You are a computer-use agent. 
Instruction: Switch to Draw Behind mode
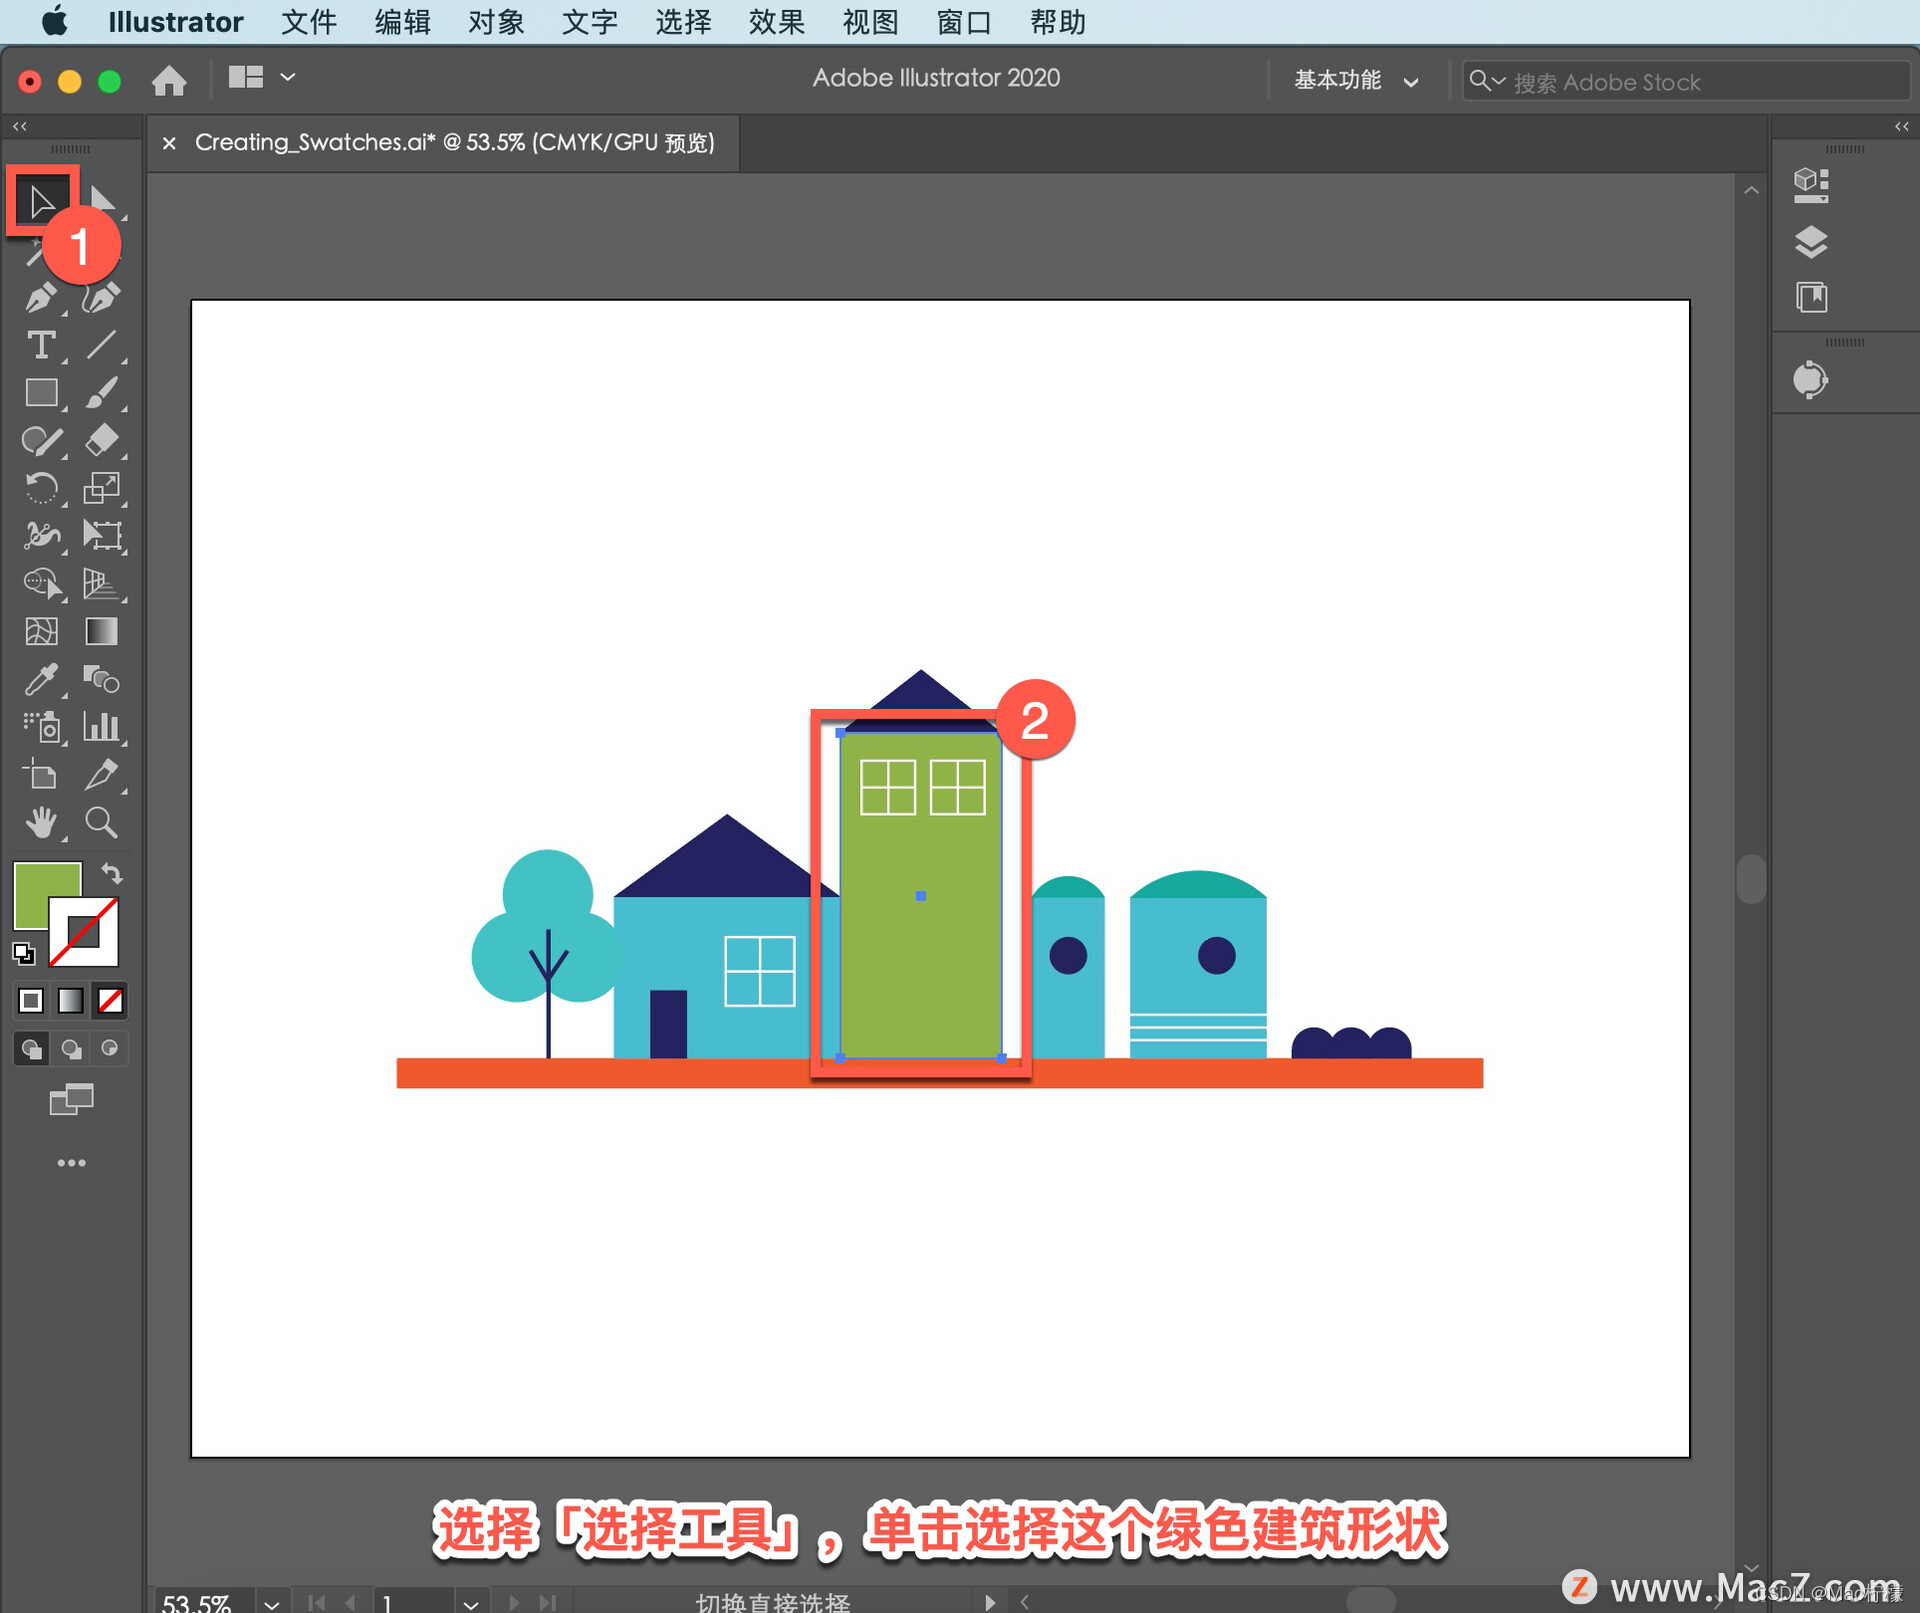coord(71,1049)
